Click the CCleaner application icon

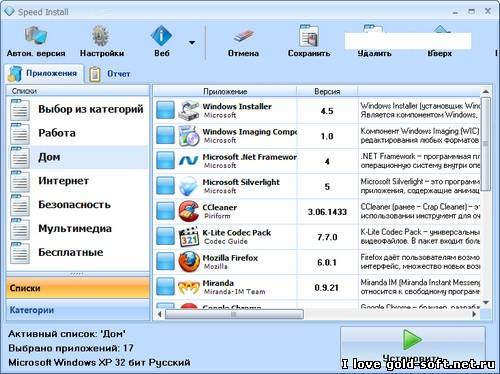(x=189, y=211)
